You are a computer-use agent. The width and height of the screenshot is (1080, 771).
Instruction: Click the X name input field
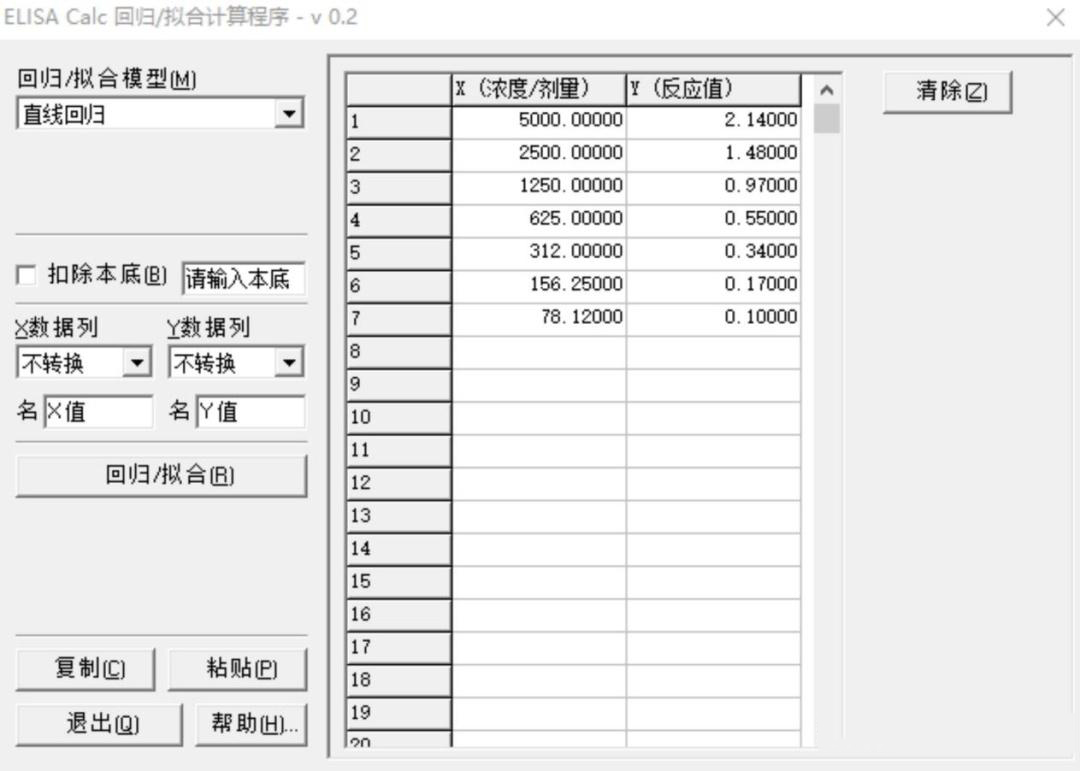[x=99, y=411]
